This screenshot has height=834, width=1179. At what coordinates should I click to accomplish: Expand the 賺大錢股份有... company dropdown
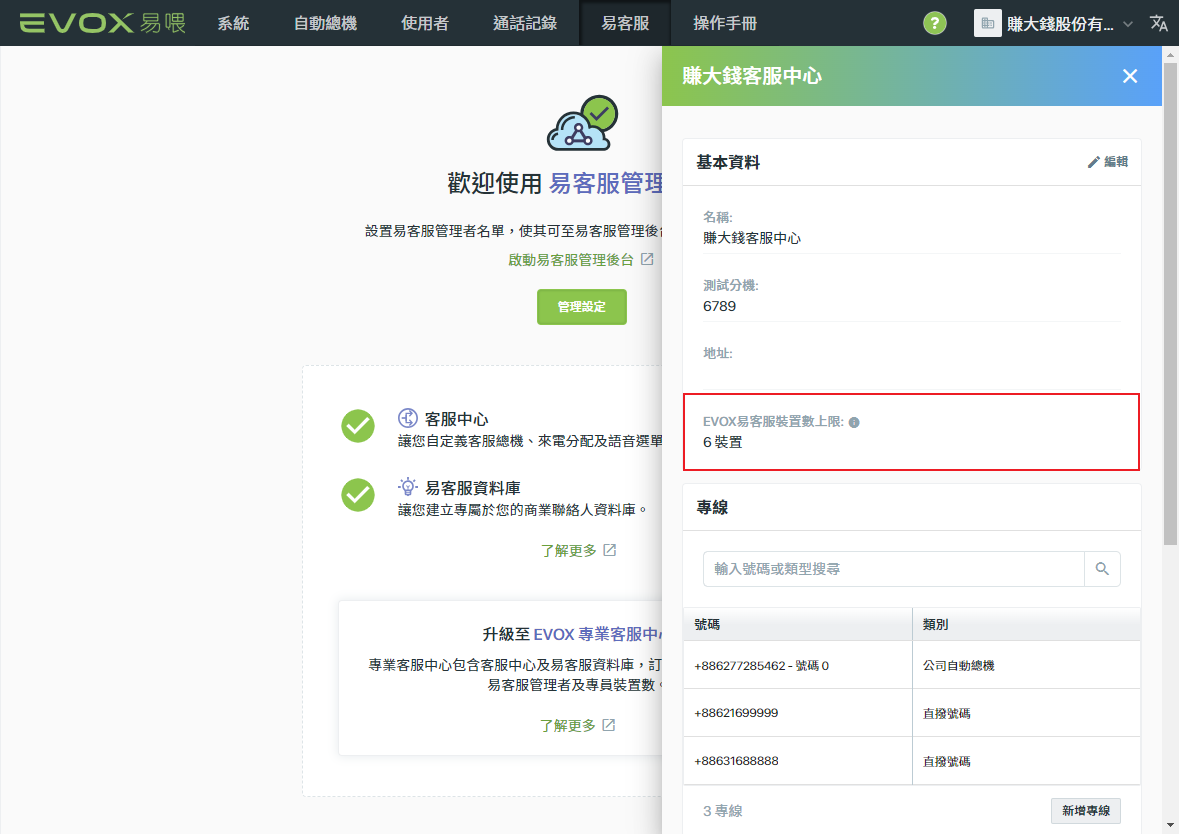tap(1127, 24)
